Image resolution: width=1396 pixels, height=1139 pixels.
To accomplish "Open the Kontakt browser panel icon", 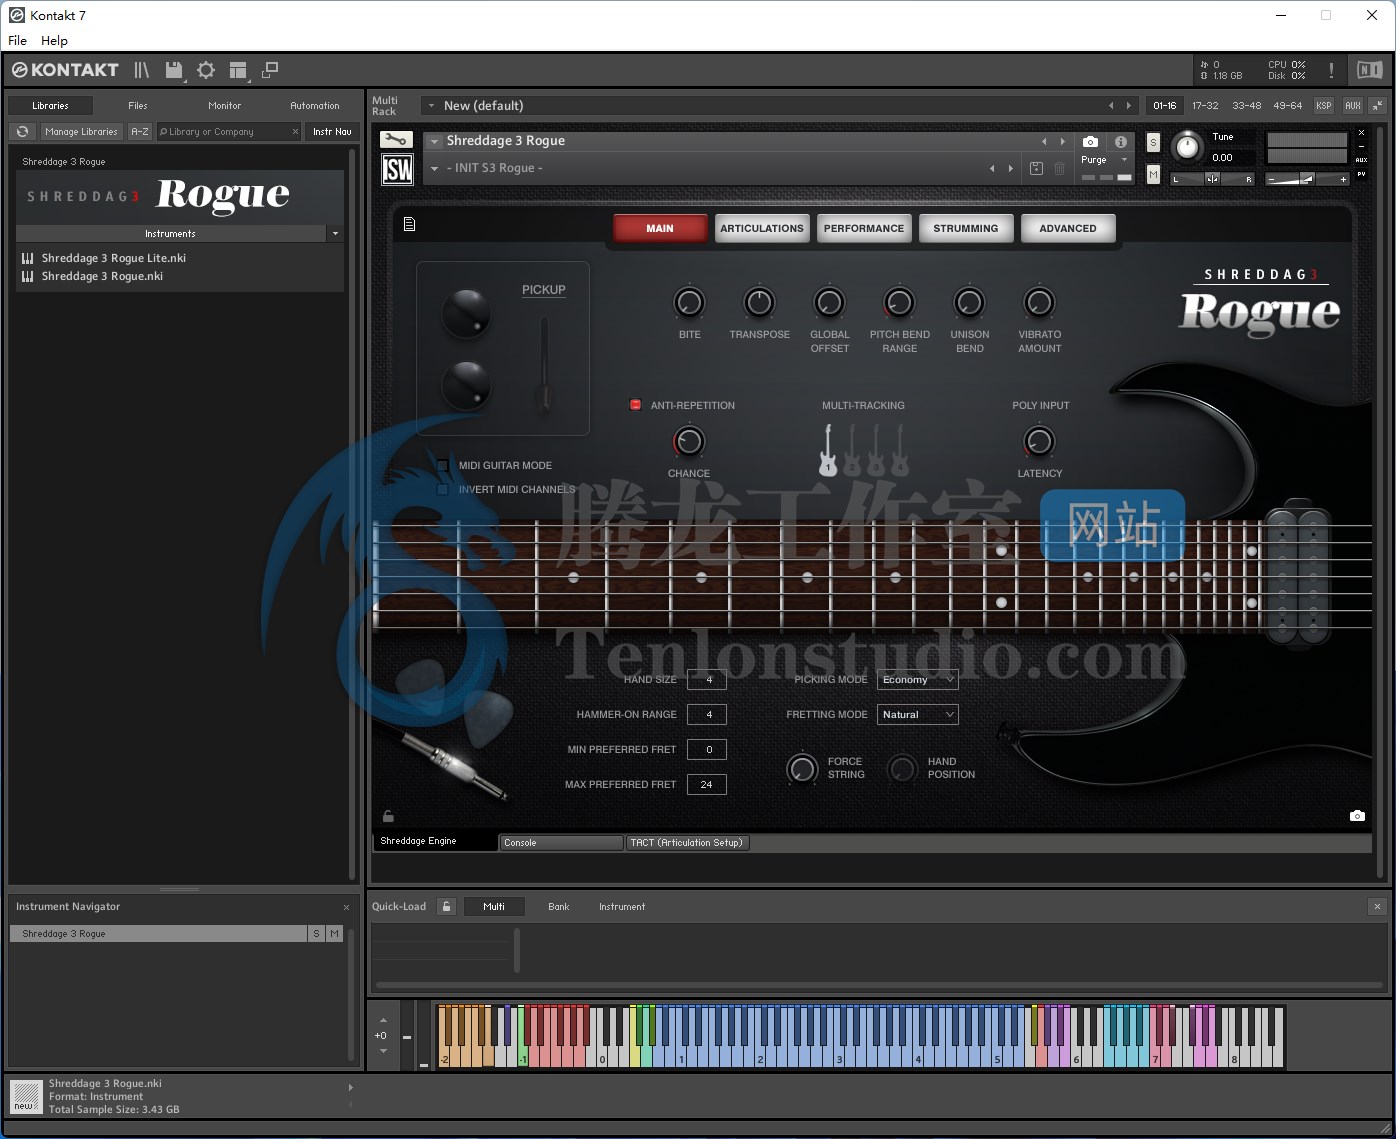I will tap(142, 70).
